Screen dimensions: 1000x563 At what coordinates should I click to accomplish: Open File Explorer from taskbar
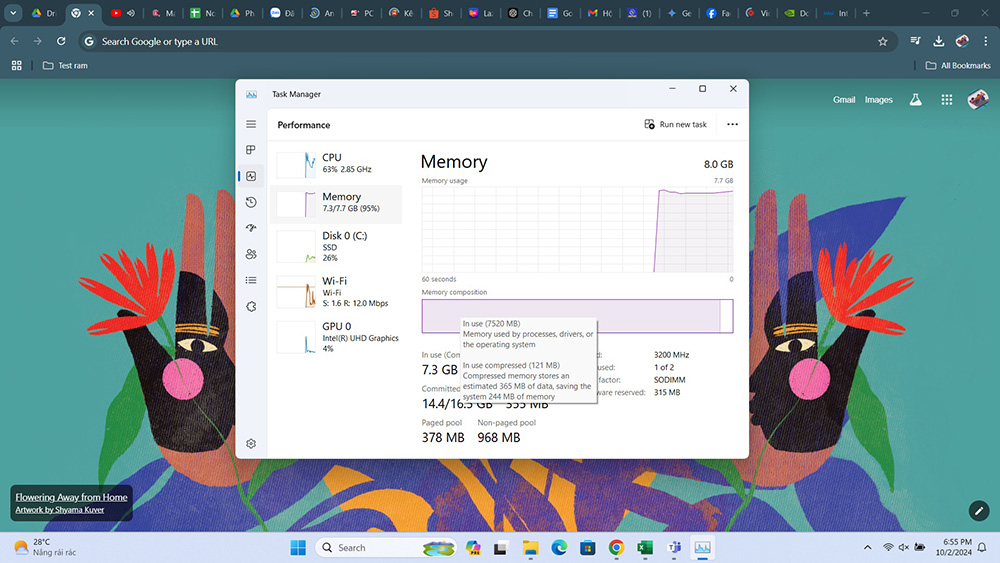tap(530, 548)
